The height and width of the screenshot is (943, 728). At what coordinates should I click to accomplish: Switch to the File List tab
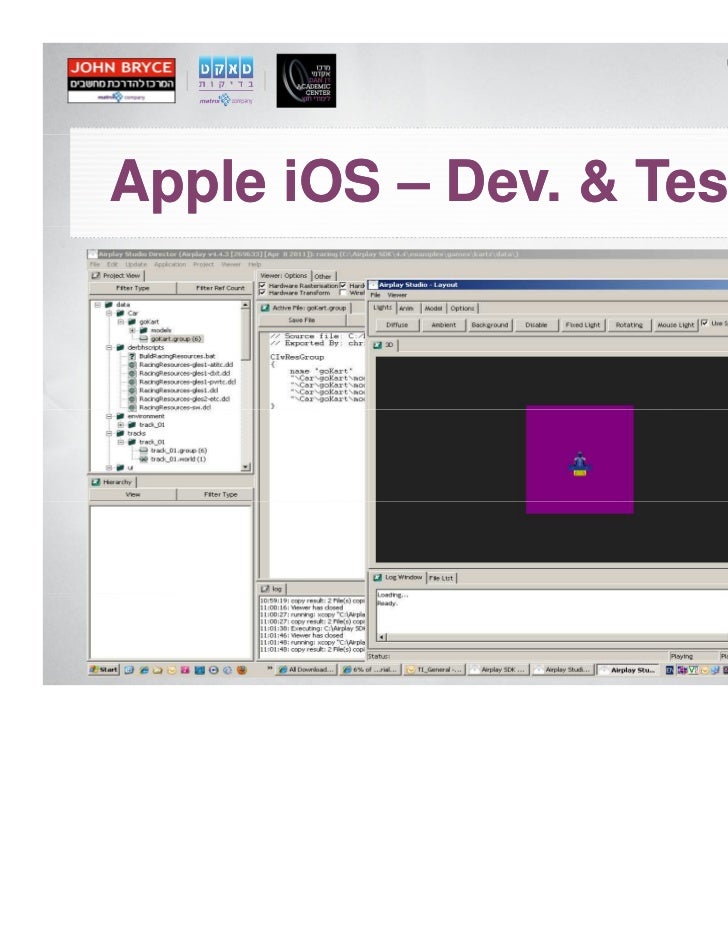click(441, 578)
